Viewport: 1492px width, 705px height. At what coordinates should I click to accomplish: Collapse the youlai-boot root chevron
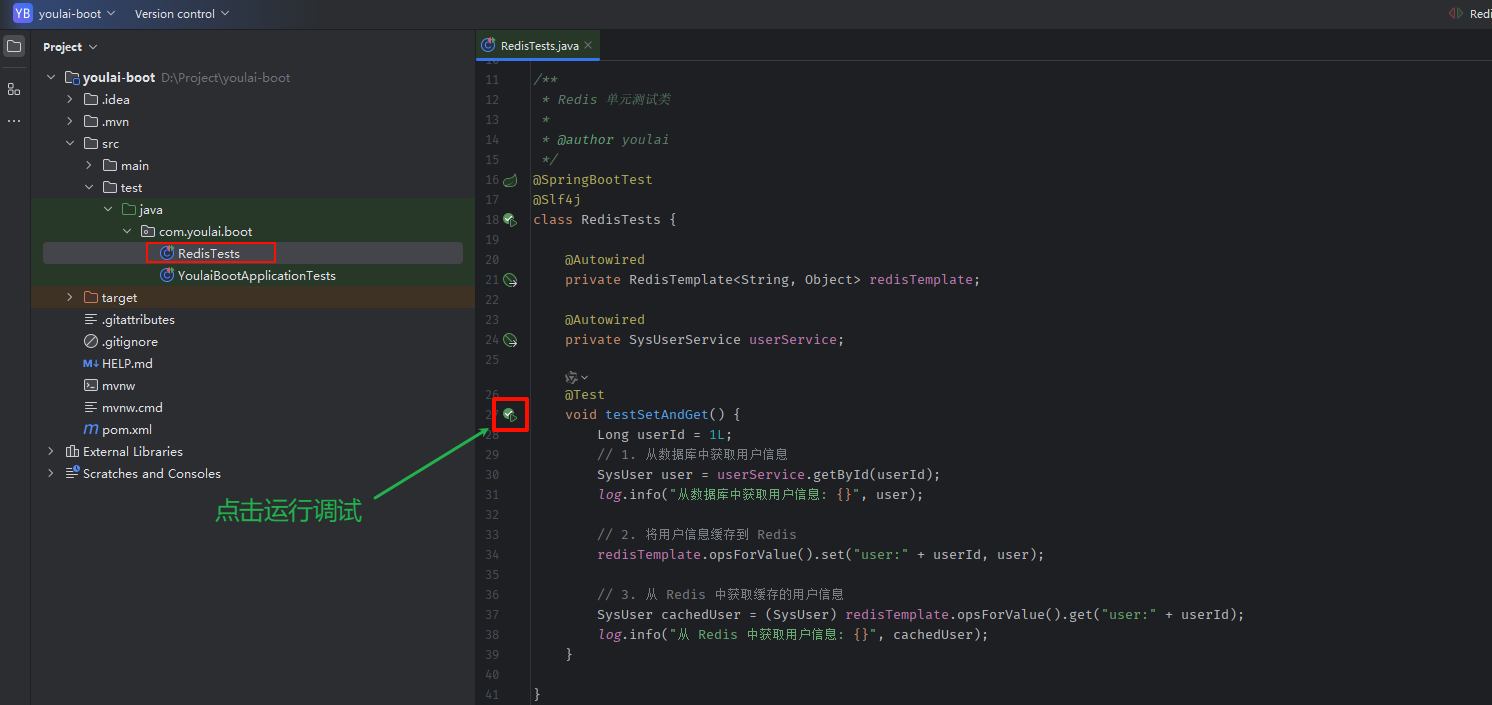[51, 78]
